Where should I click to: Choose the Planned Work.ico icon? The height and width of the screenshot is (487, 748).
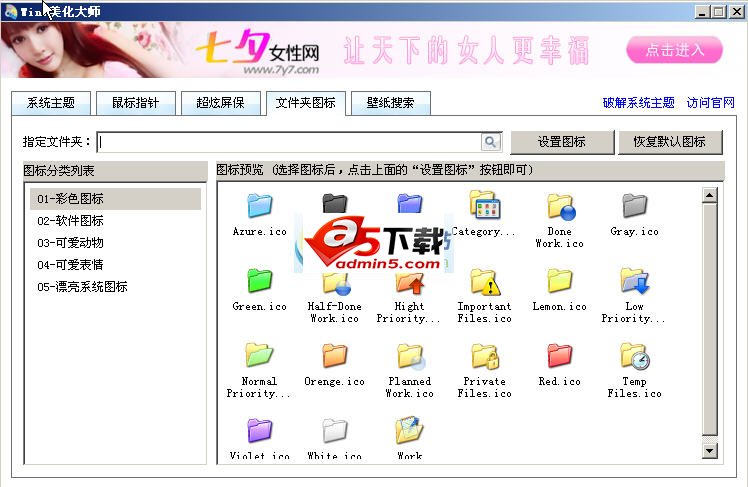tap(411, 356)
